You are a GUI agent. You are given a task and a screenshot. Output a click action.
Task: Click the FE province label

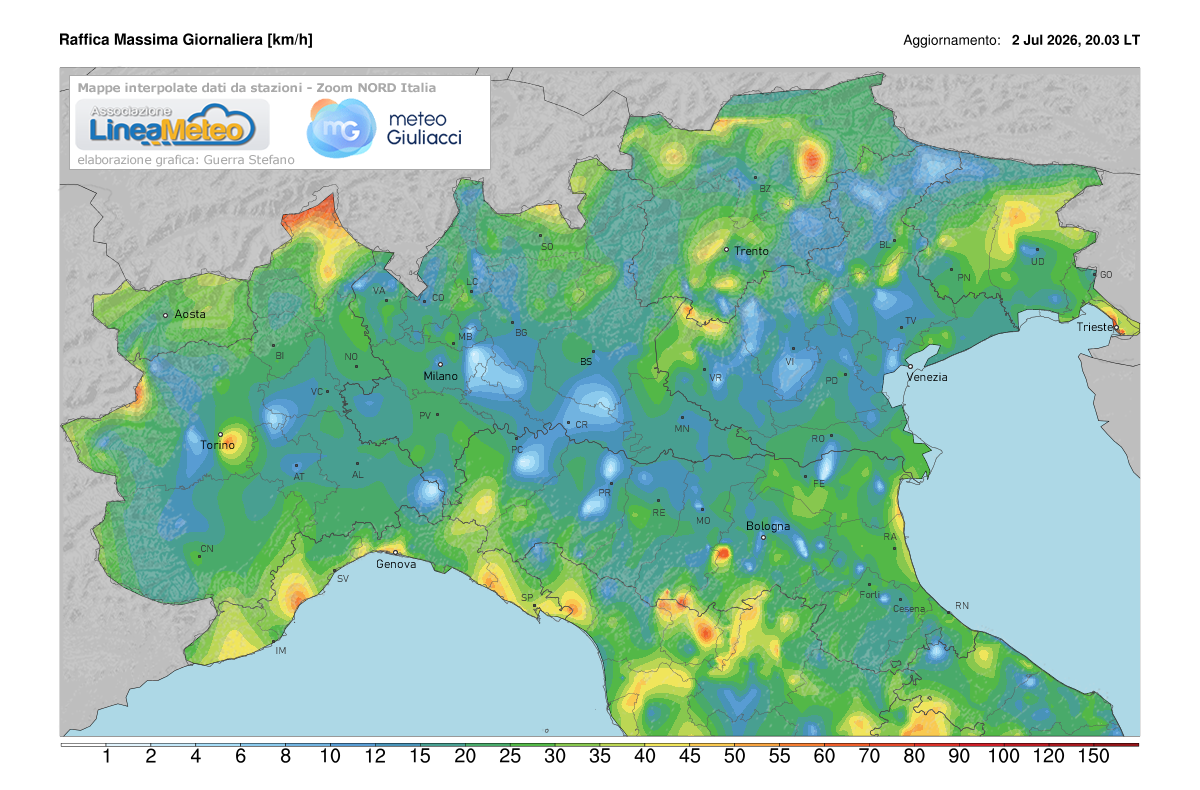817,484
